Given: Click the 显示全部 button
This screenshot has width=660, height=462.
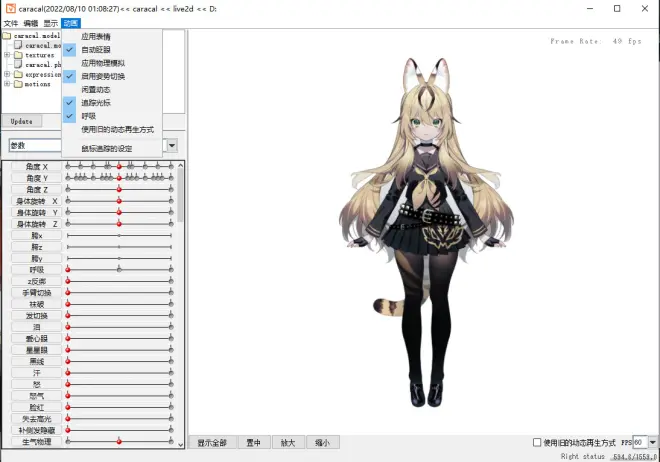Looking at the screenshot, I should click(212, 443).
